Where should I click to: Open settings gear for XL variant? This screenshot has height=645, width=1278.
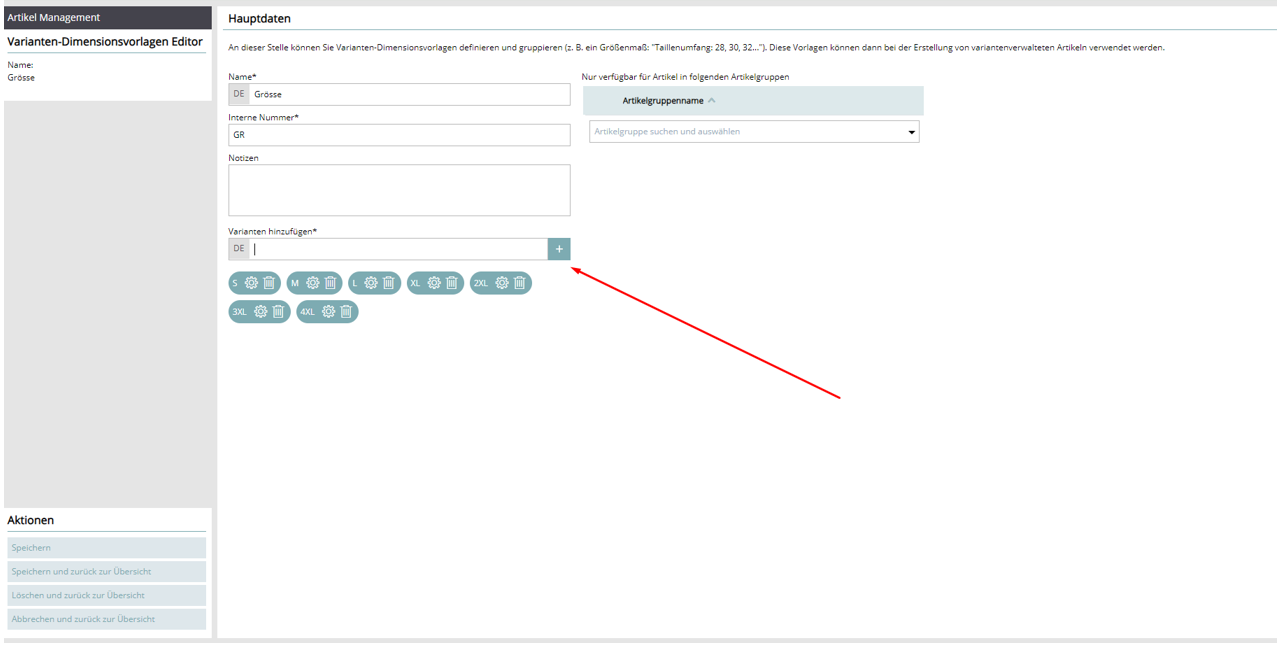(x=434, y=283)
